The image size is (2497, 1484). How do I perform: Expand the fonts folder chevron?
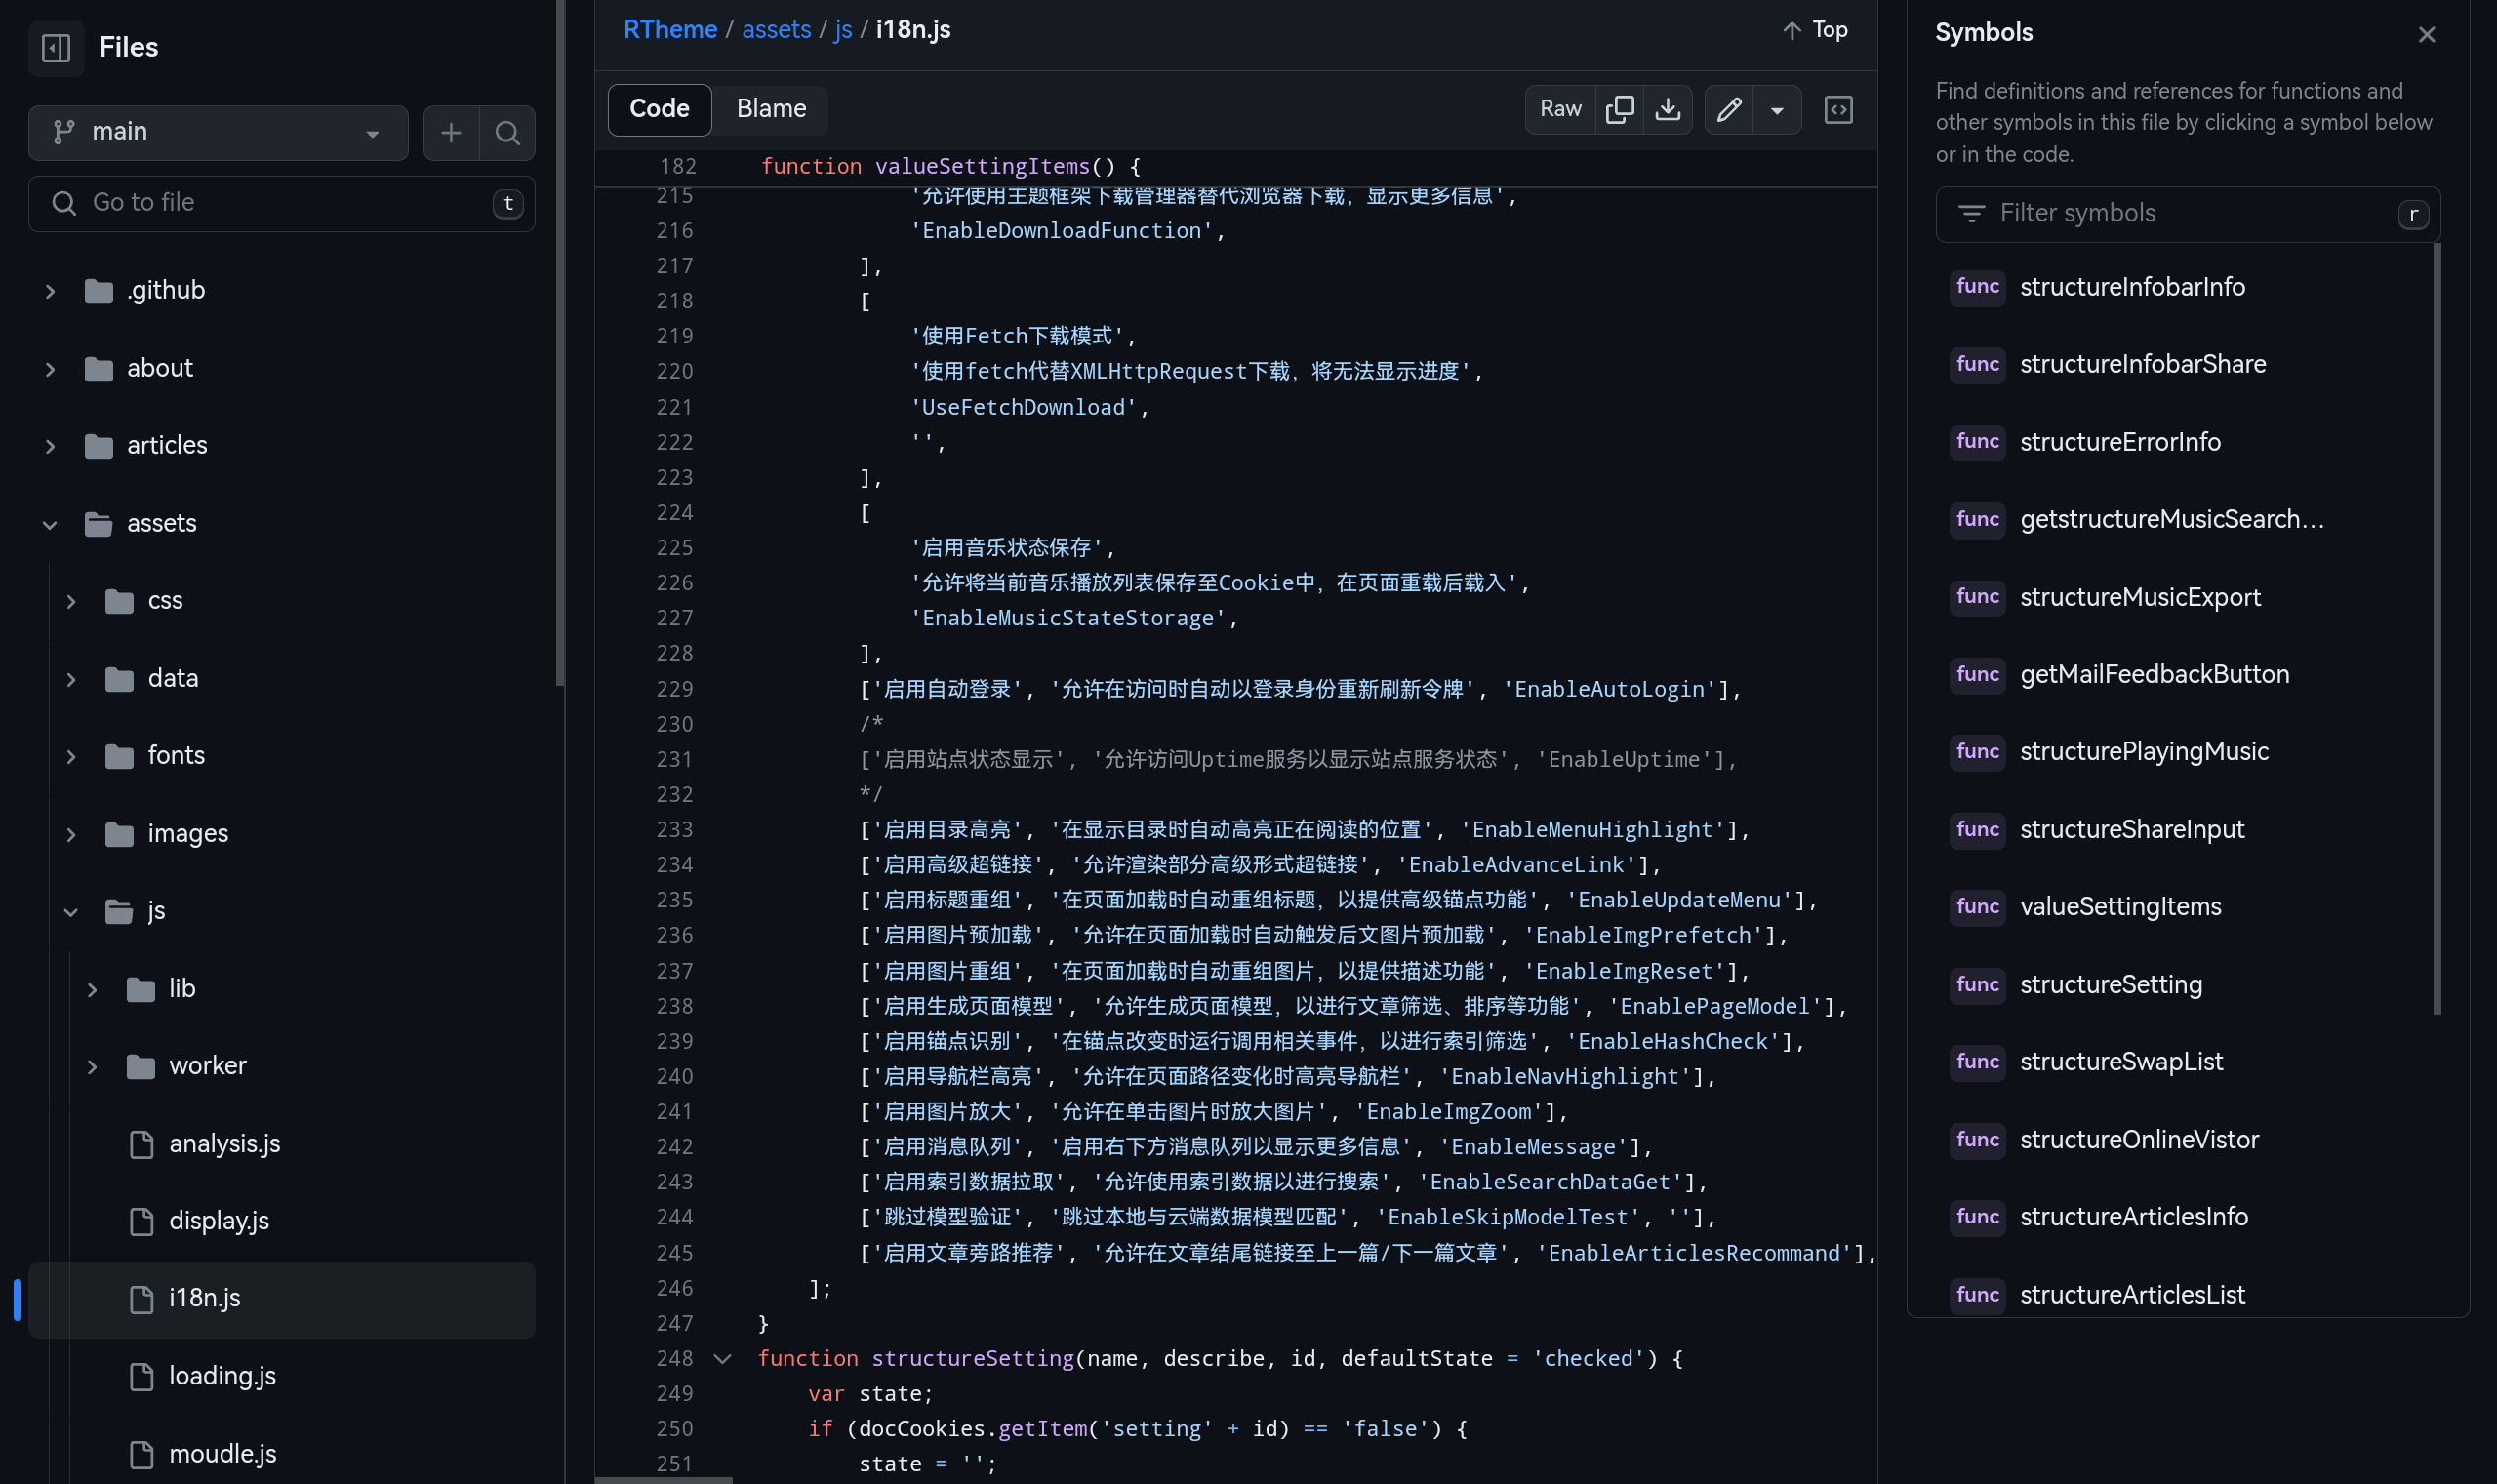click(71, 756)
